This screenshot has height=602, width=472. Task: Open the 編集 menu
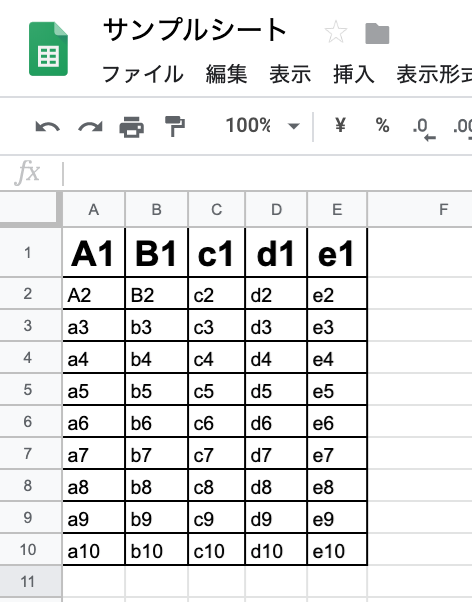point(226,74)
